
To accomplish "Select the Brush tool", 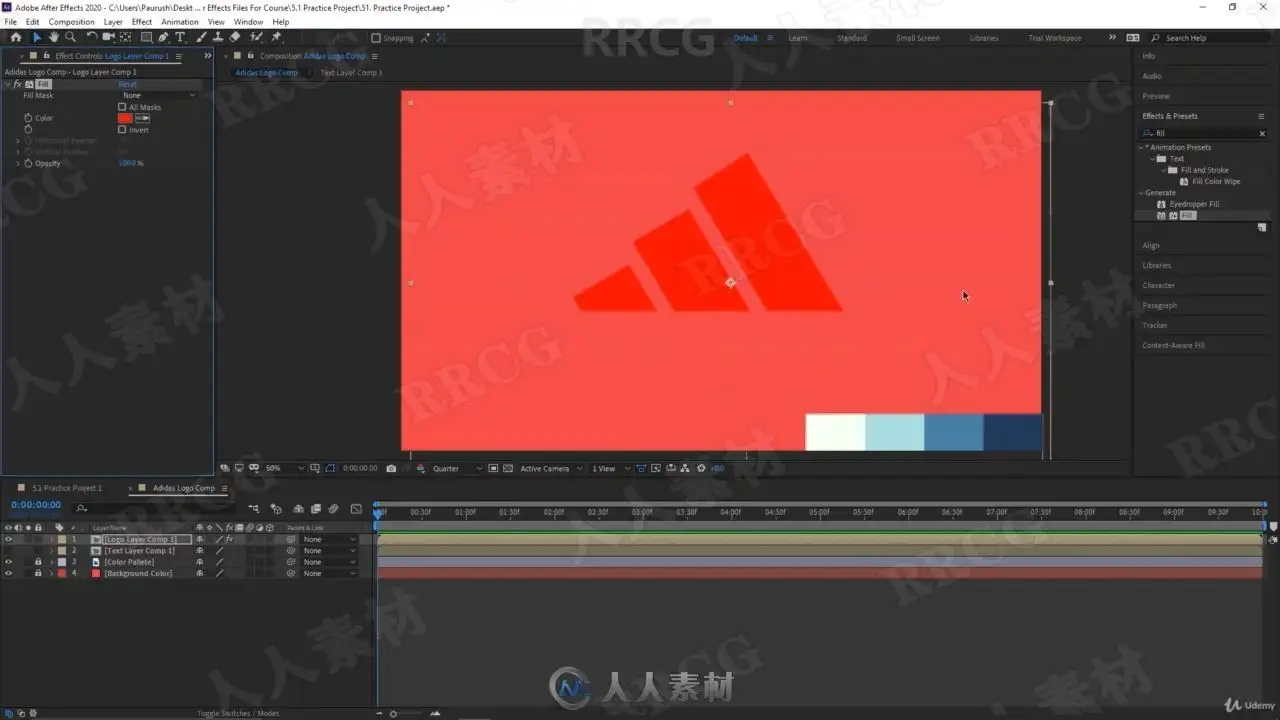I will tap(201, 38).
